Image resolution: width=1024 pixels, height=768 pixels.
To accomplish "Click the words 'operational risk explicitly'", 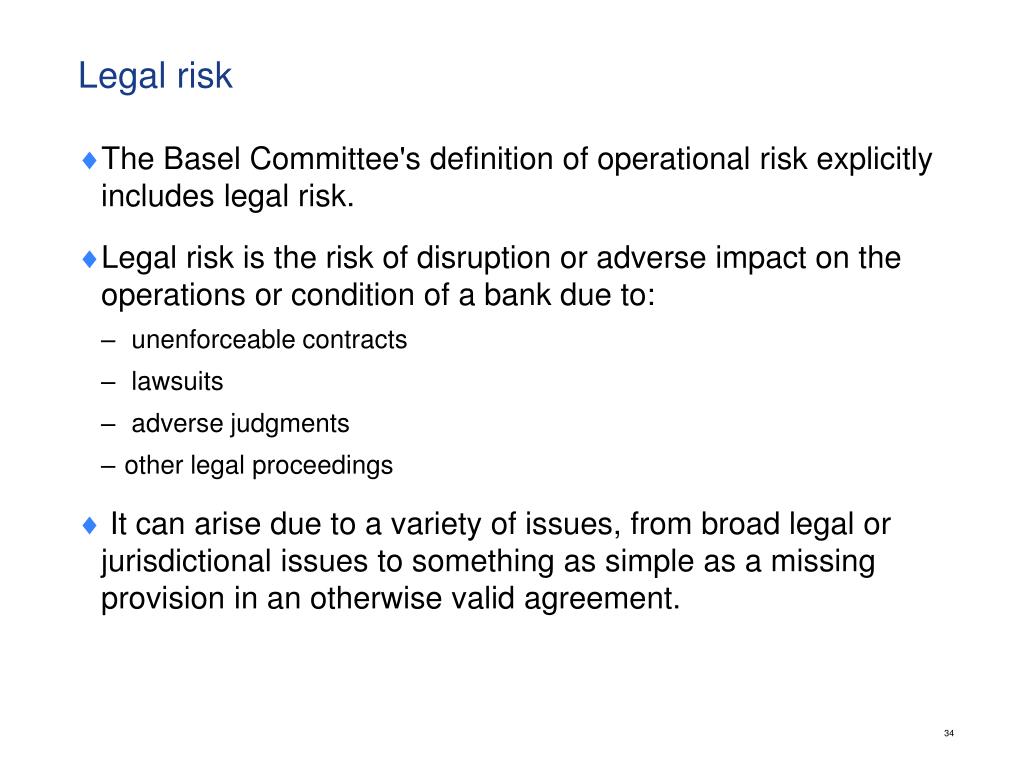I will pos(765,160).
